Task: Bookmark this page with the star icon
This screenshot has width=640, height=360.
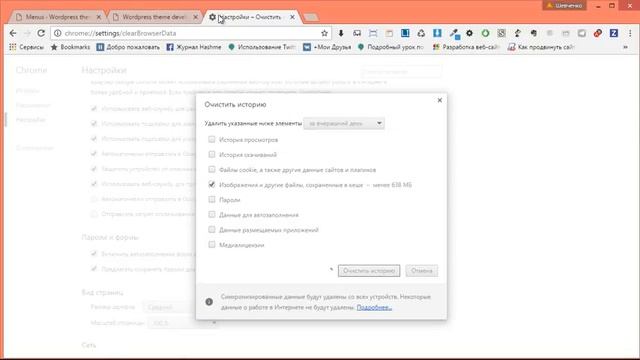Action: pyautogui.click(x=324, y=33)
